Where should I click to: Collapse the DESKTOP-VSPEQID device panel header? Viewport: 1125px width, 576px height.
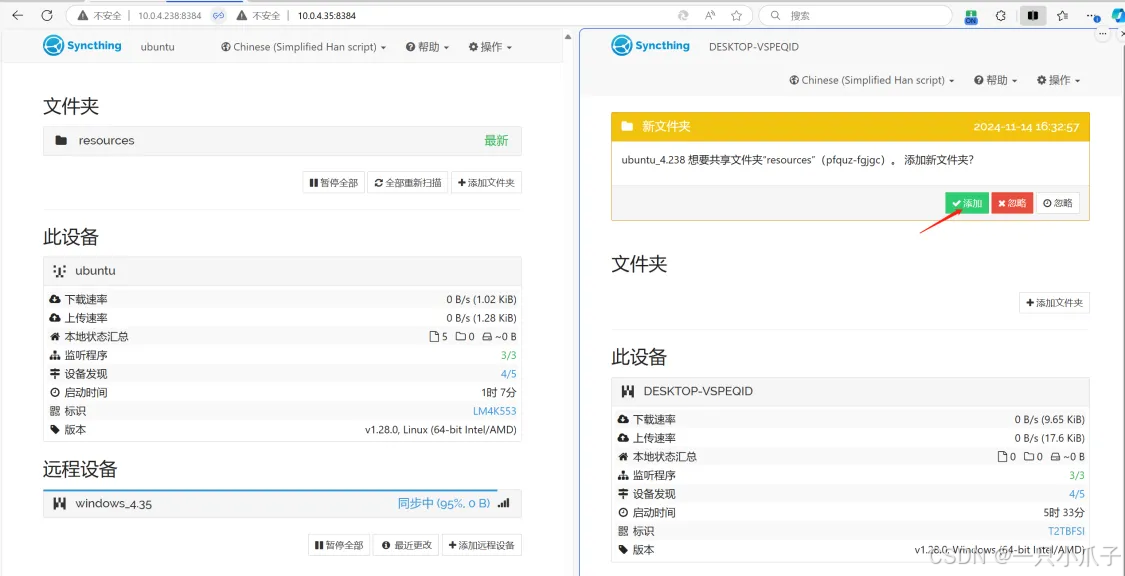(x=850, y=391)
